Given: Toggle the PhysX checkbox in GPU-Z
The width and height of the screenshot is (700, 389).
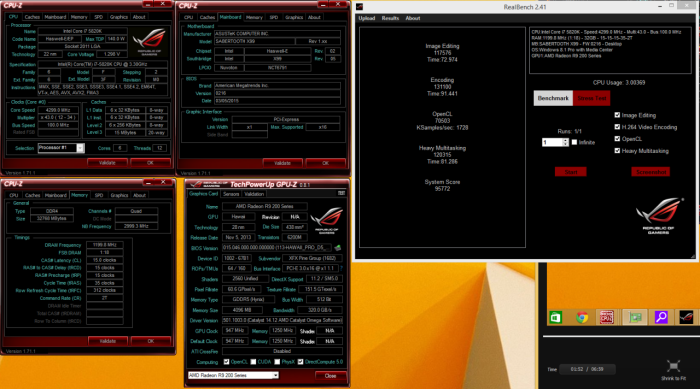Looking at the screenshot, I should point(277,362).
